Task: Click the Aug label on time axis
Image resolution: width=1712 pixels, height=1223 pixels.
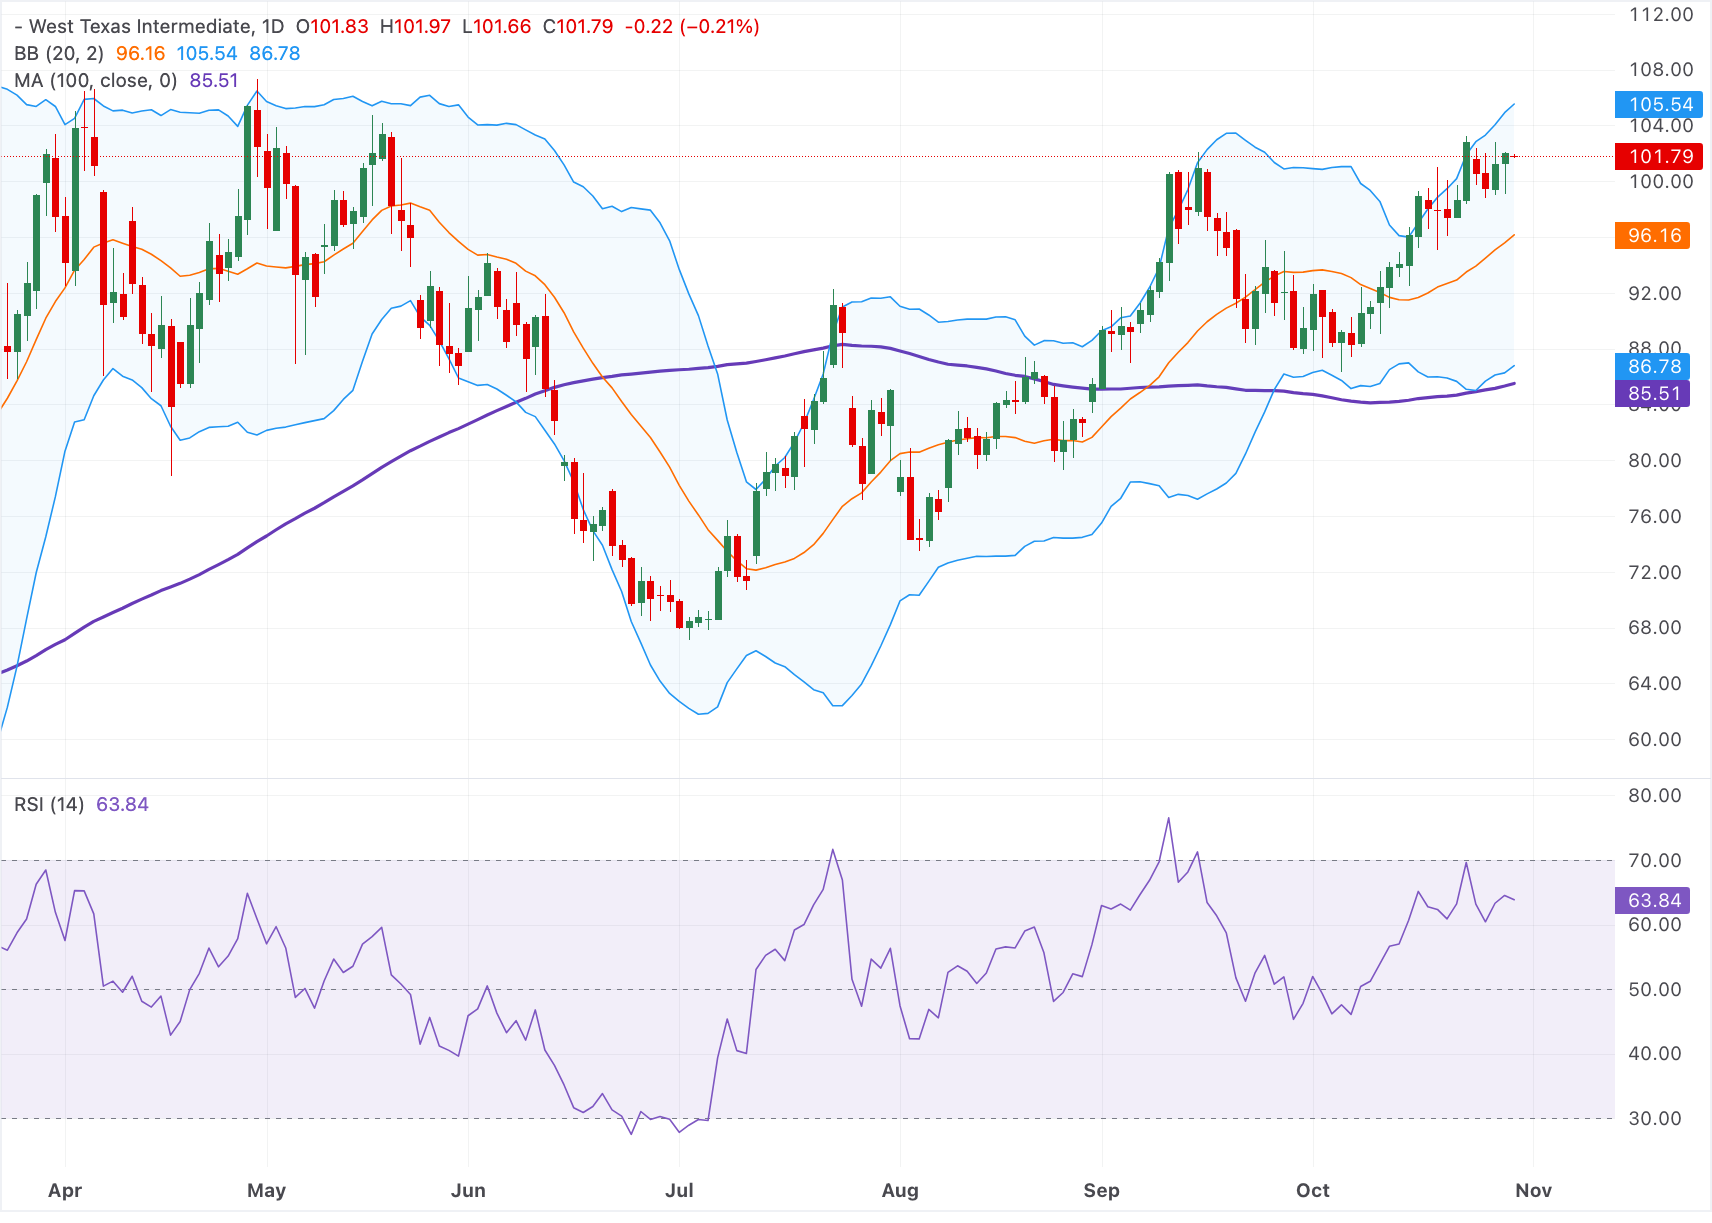Action: click(900, 1191)
